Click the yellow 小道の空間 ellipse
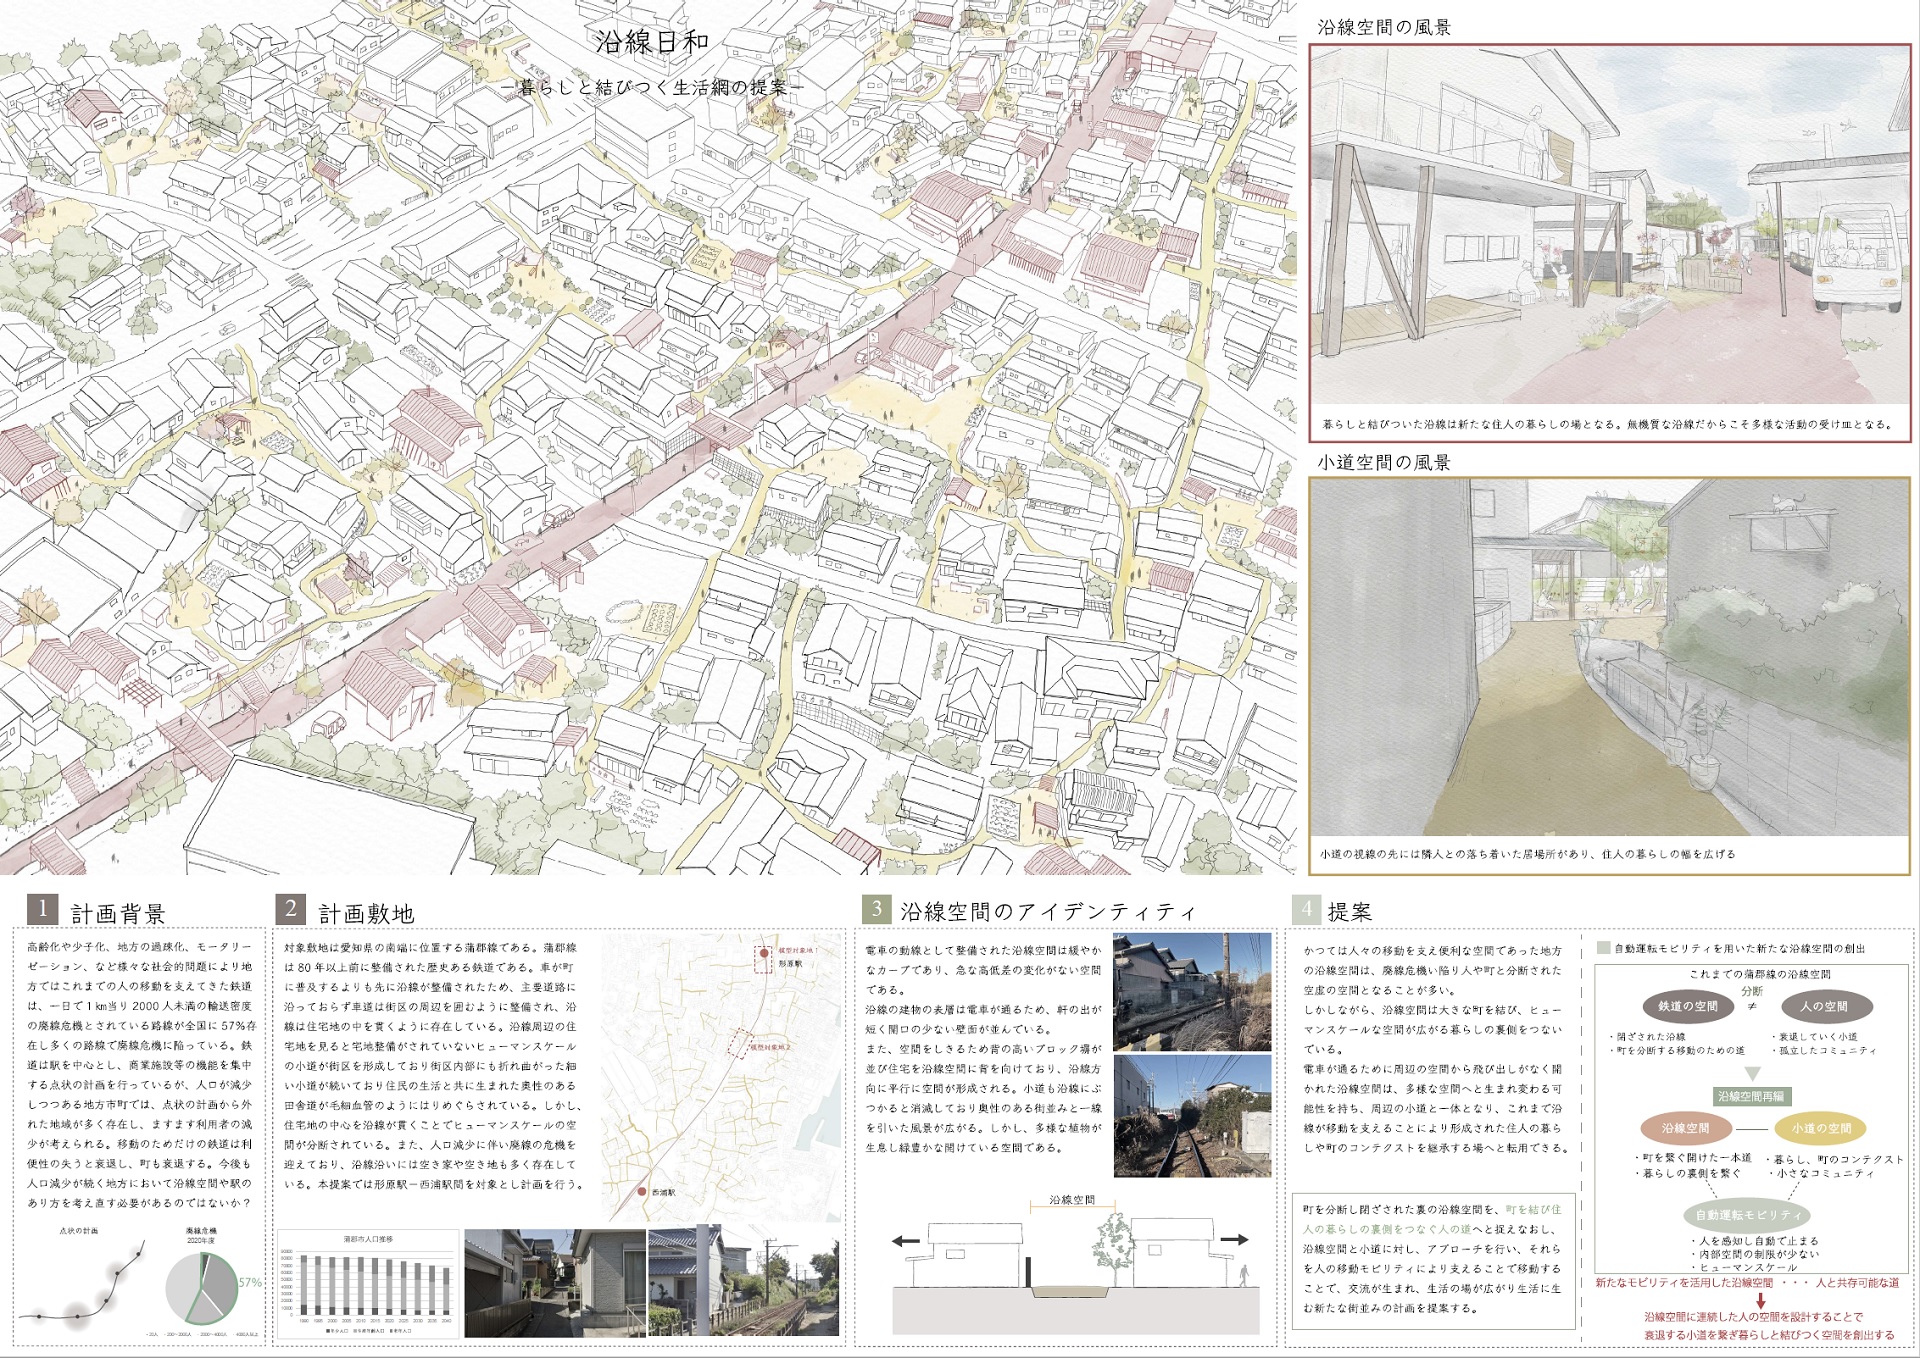Image resolution: width=1920 pixels, height=1358 pixels. (1820, 1128)
